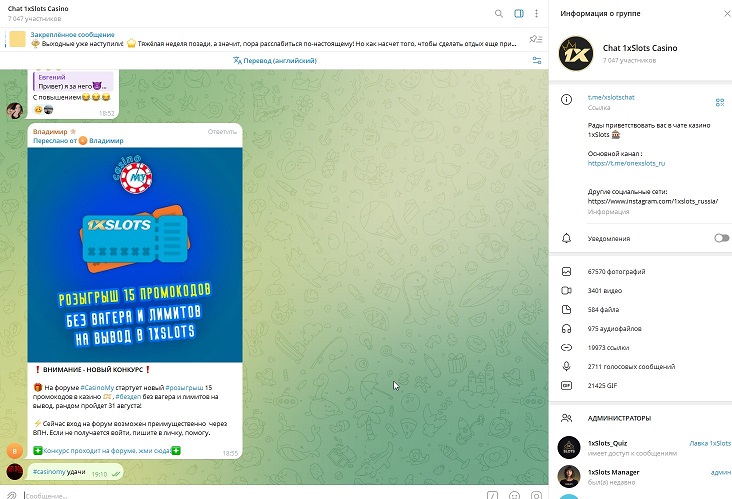Open the three-dot chat menu

tap(536, 14)
